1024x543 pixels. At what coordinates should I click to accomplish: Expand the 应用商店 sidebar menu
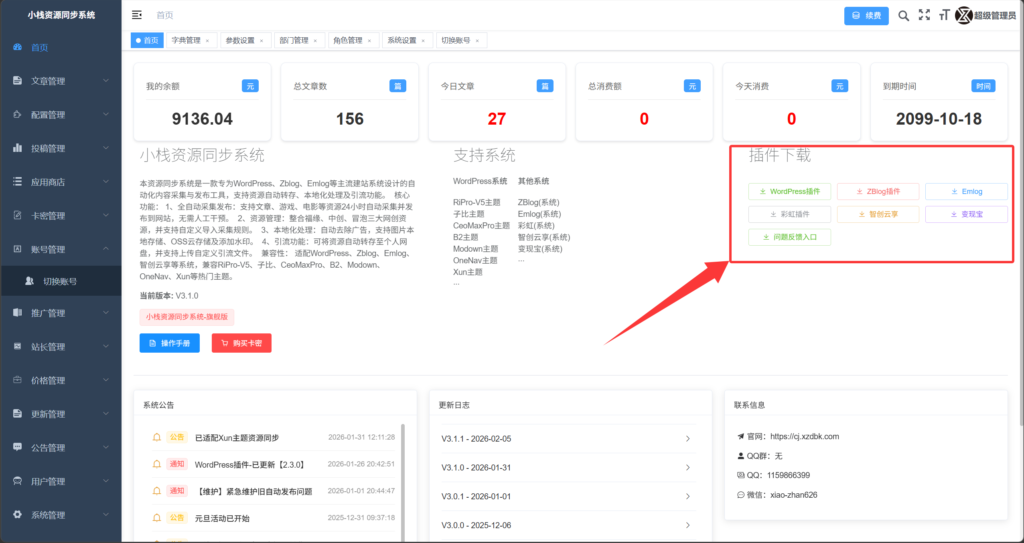(61, 182)
